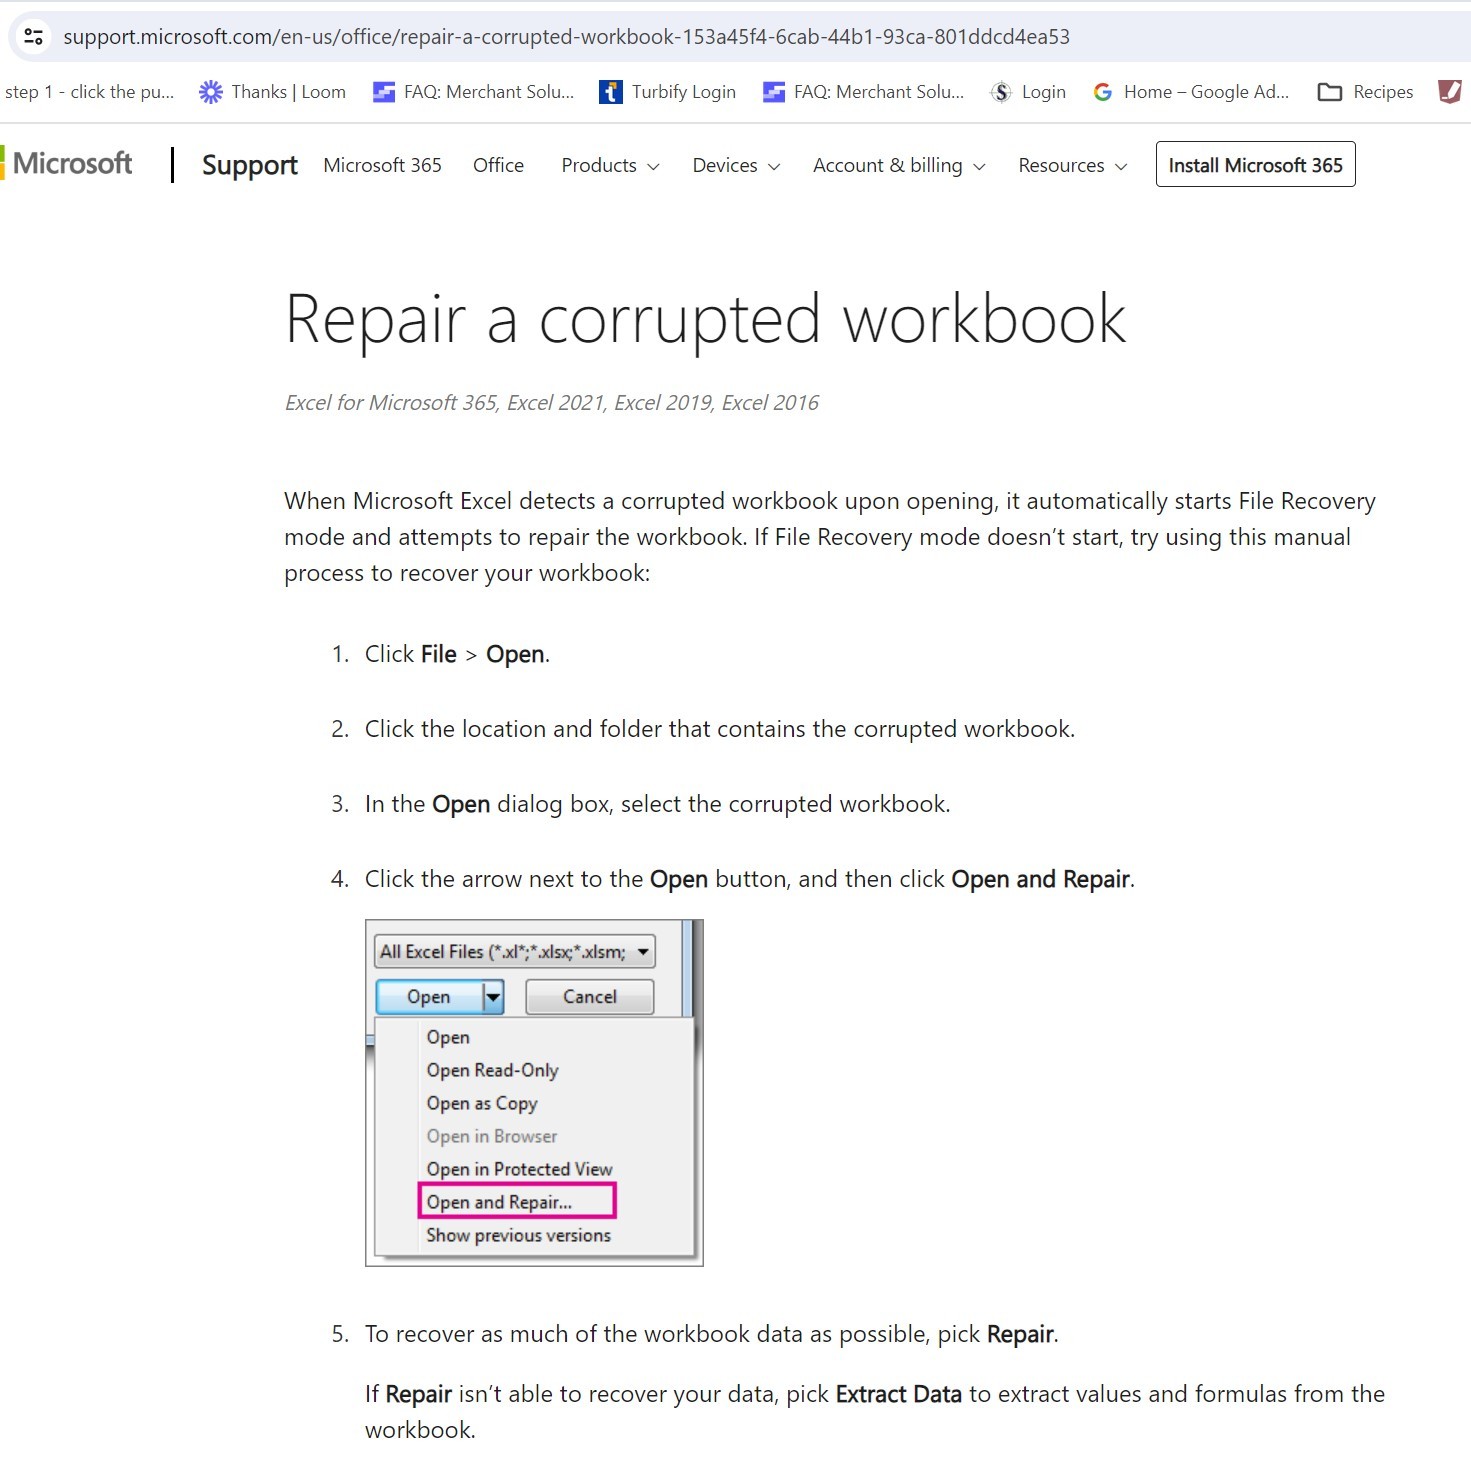Open the Thanks | Loom bookmark
Viewport: 1471px width, 1458px height.
pyautogui.click(x=270, y=91)
